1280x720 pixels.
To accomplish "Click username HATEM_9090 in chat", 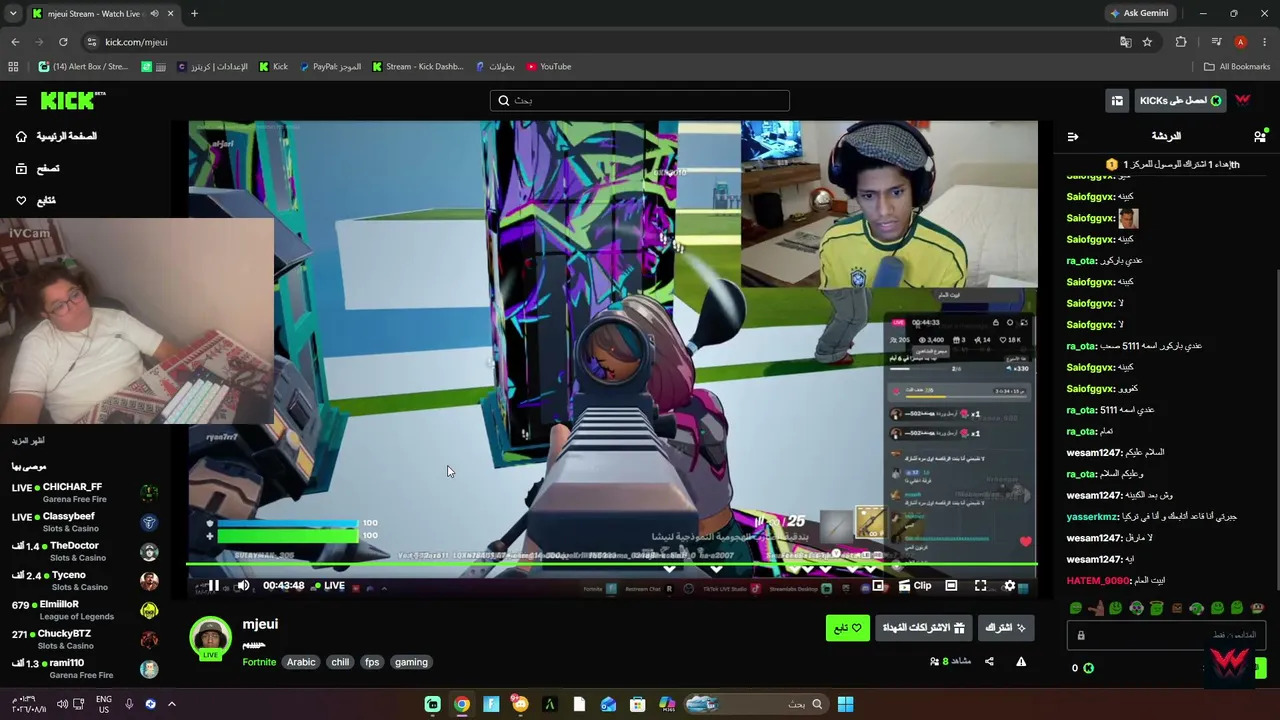I will click(1097, 580).
